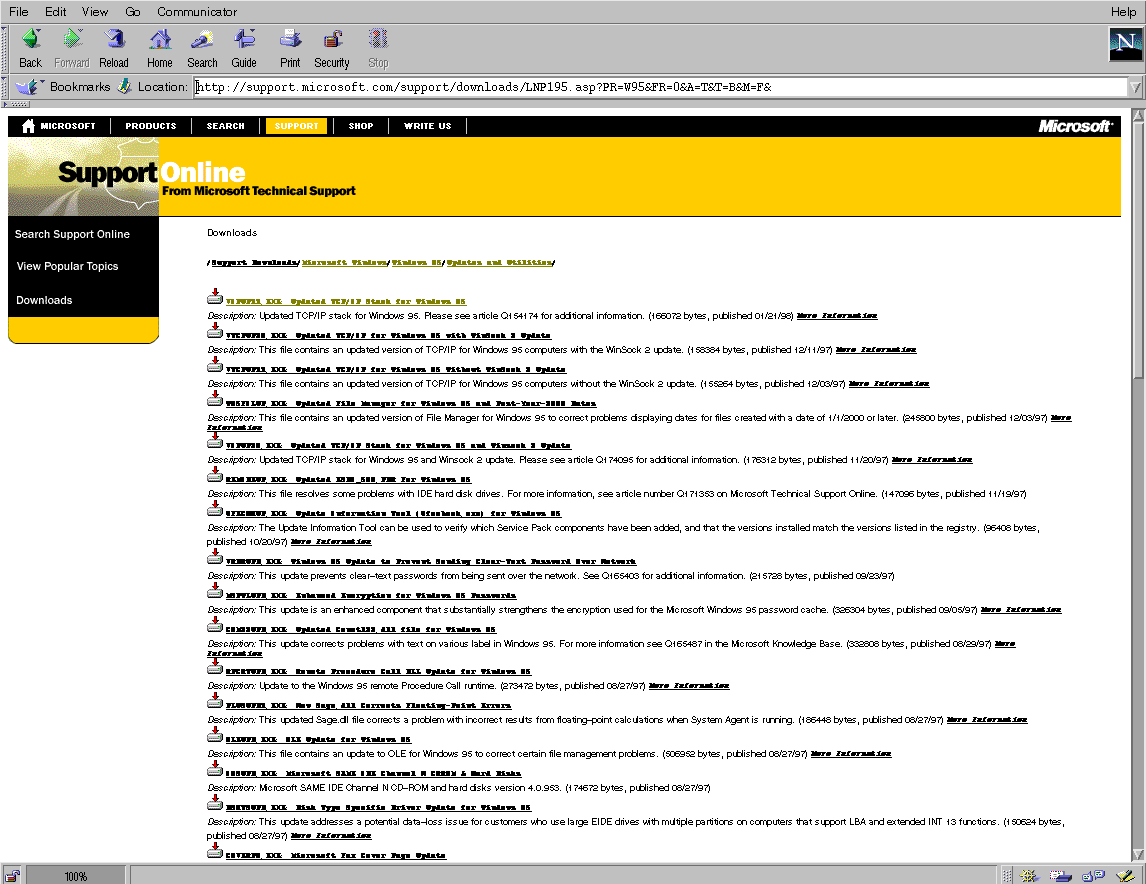Click the vertical scrollbar down arrow

pyautogui.click(x=1137, y=856)
